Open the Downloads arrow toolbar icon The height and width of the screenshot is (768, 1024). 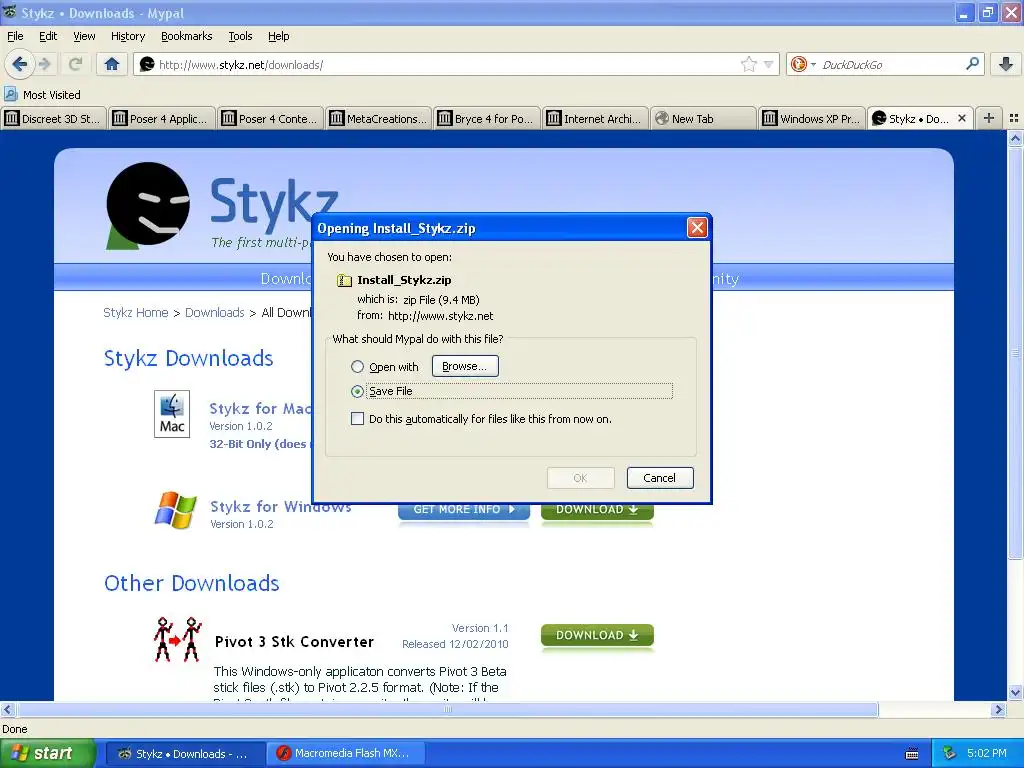click(x=1006, y=64)
